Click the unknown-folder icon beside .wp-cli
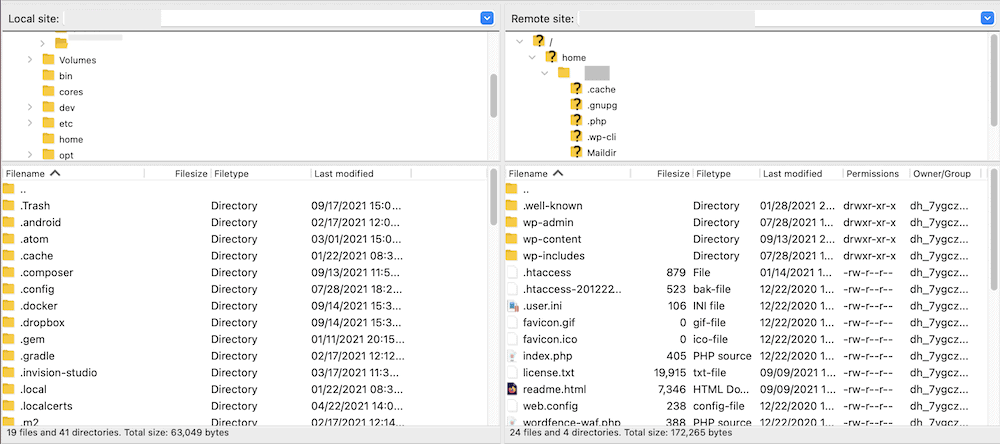Screen dimensions: 1000x444 pyautogui.click(x=577, y=136)
